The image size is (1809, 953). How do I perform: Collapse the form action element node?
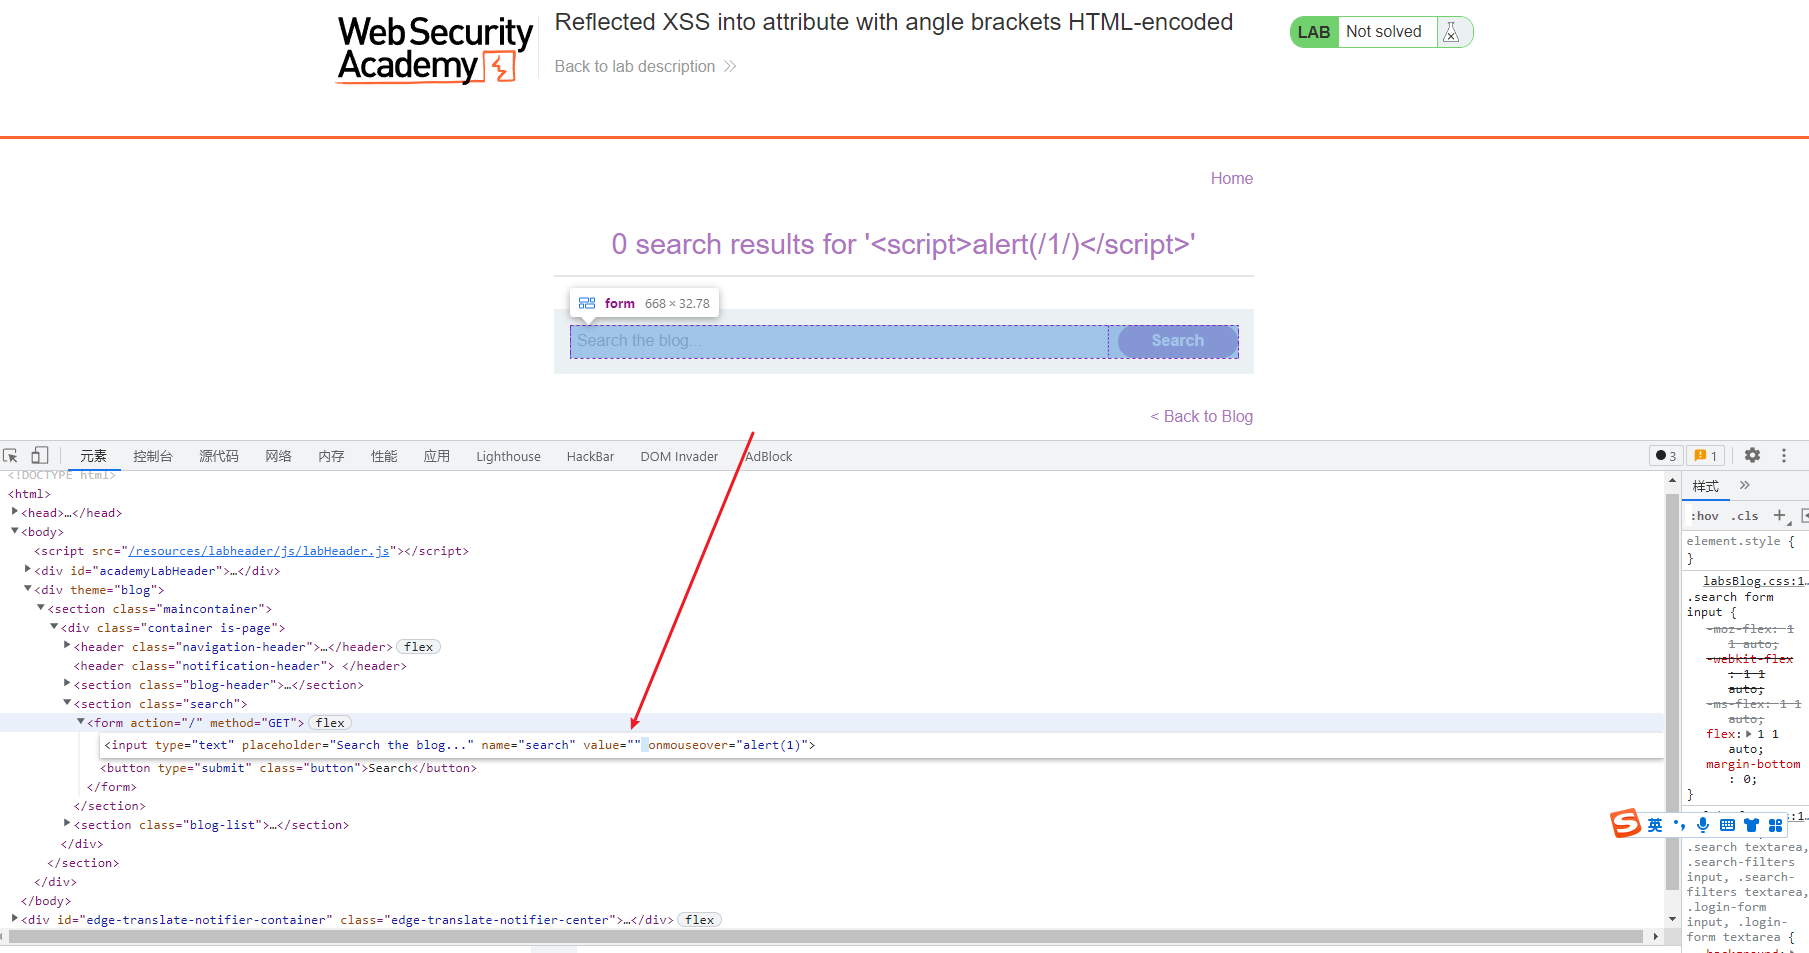81,721
